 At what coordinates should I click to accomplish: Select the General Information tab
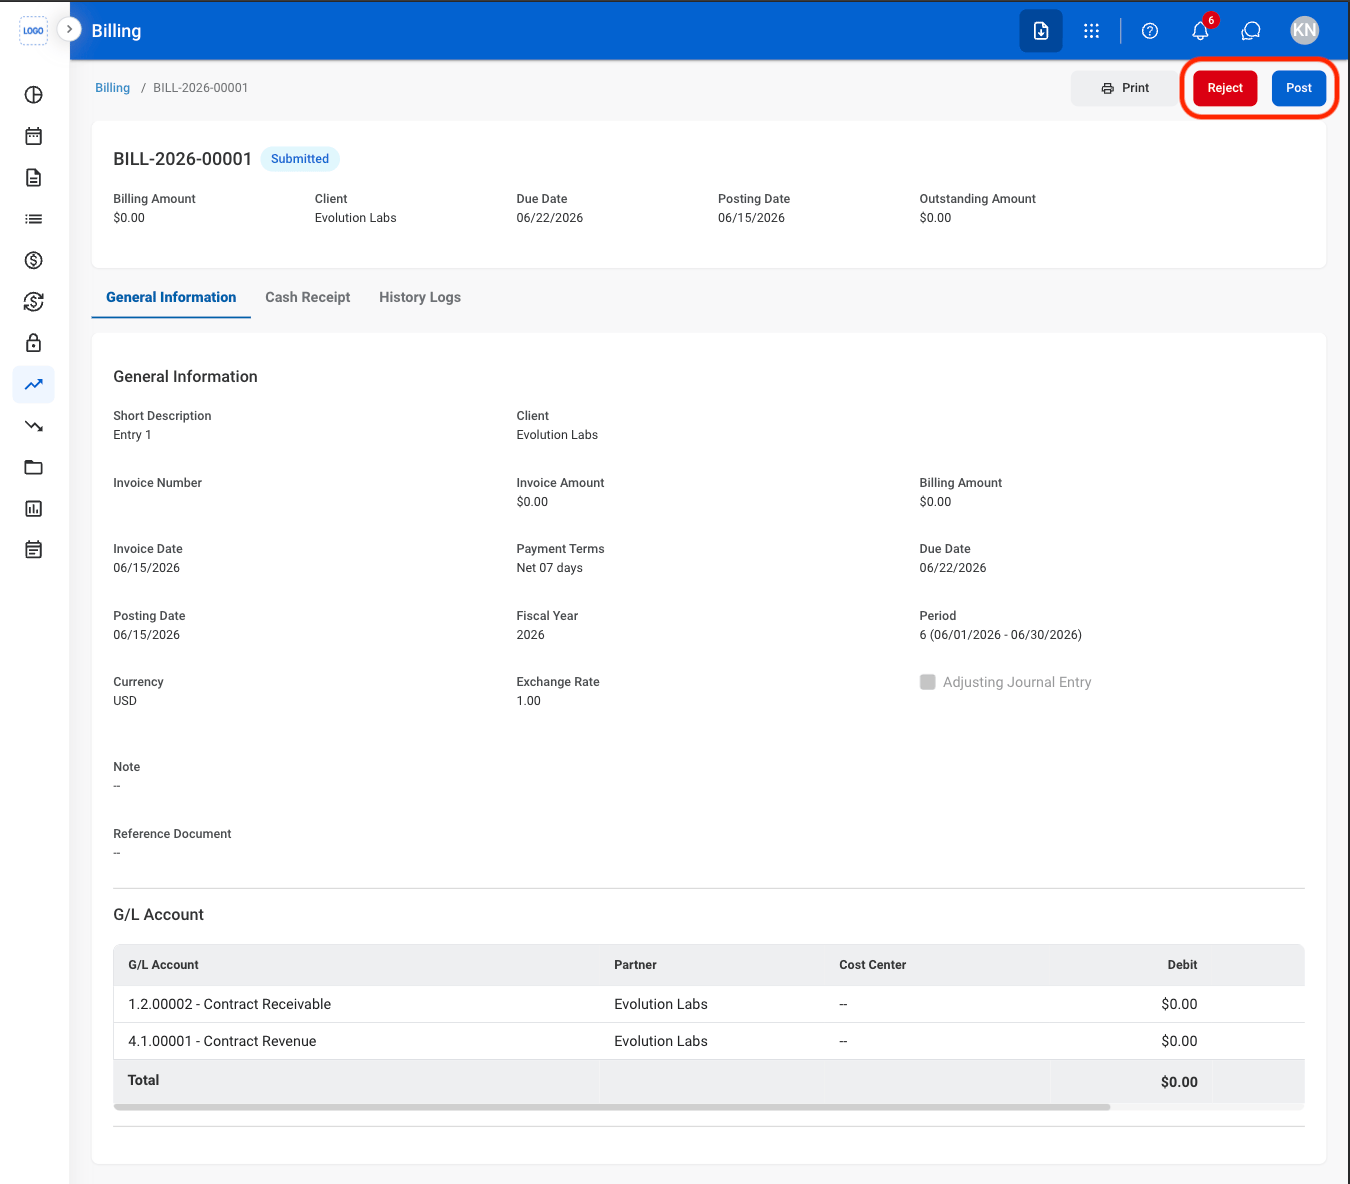point(171,298)
